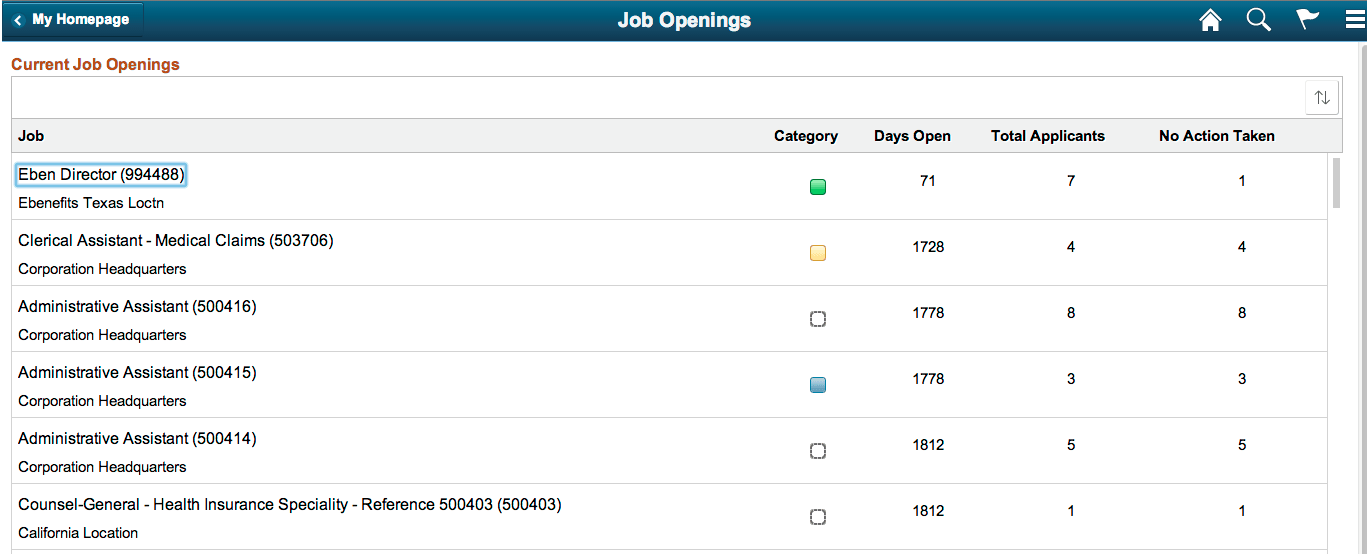Open Clerical Assistant - Medical Claims (503706)
Image resolution: width=1368 pixels, height=554 pixels.
pos(176,241)
